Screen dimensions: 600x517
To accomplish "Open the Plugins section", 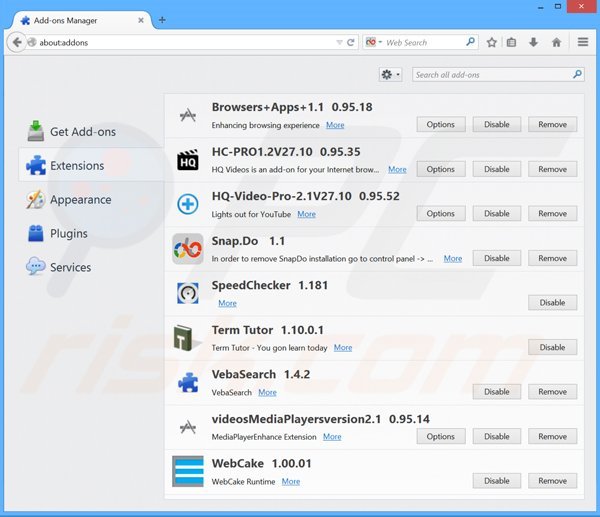I will click(91, 233).
